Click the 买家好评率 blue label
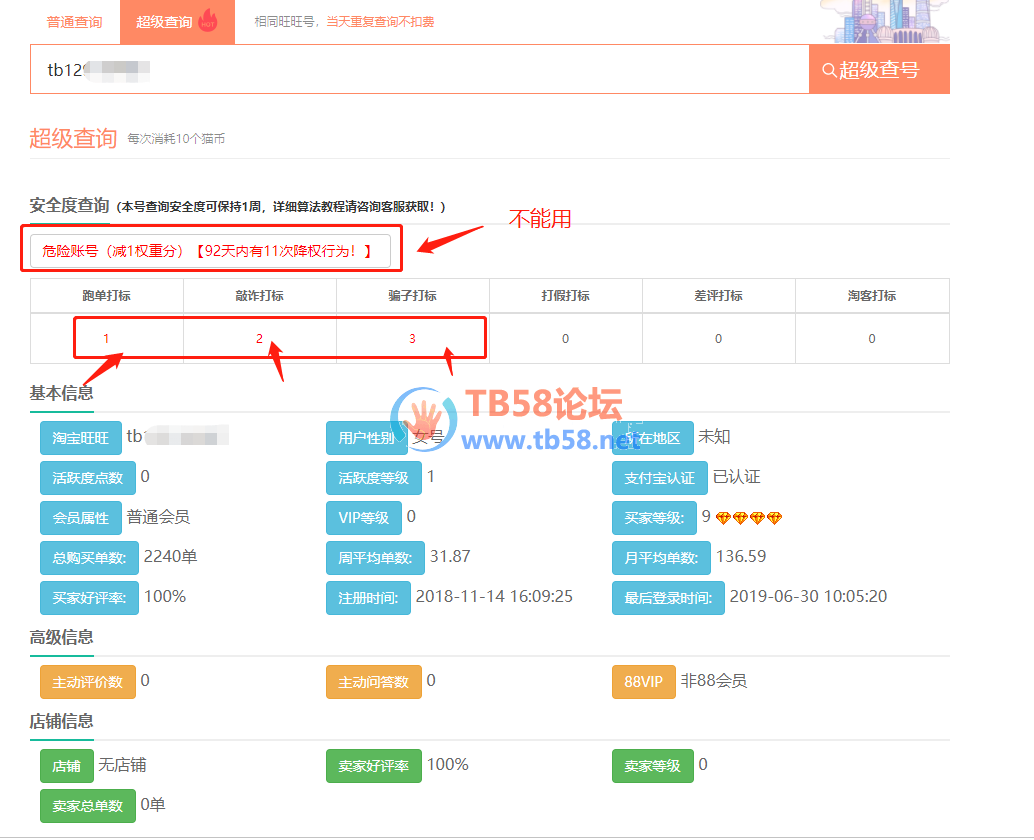1034x840 pixels. (x=88, y=598)
